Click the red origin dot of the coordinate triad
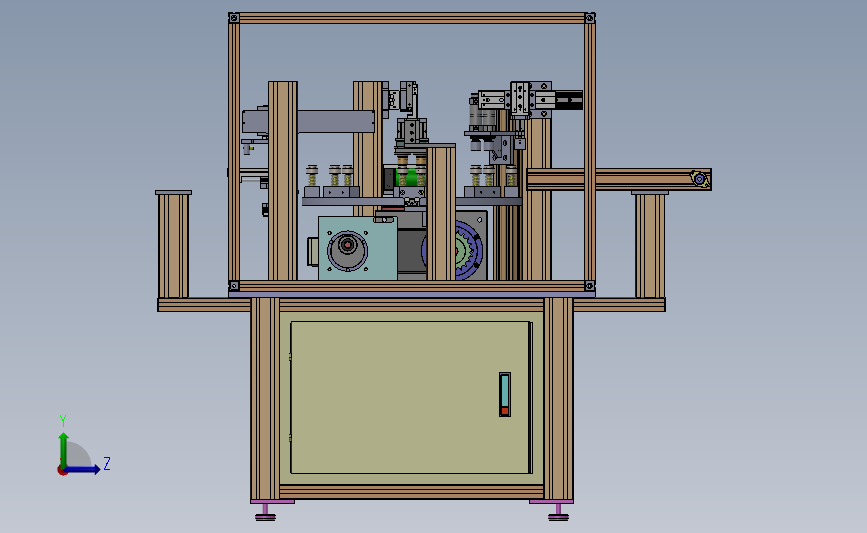This screenshot has width=867, height=533. coord(62,471)
